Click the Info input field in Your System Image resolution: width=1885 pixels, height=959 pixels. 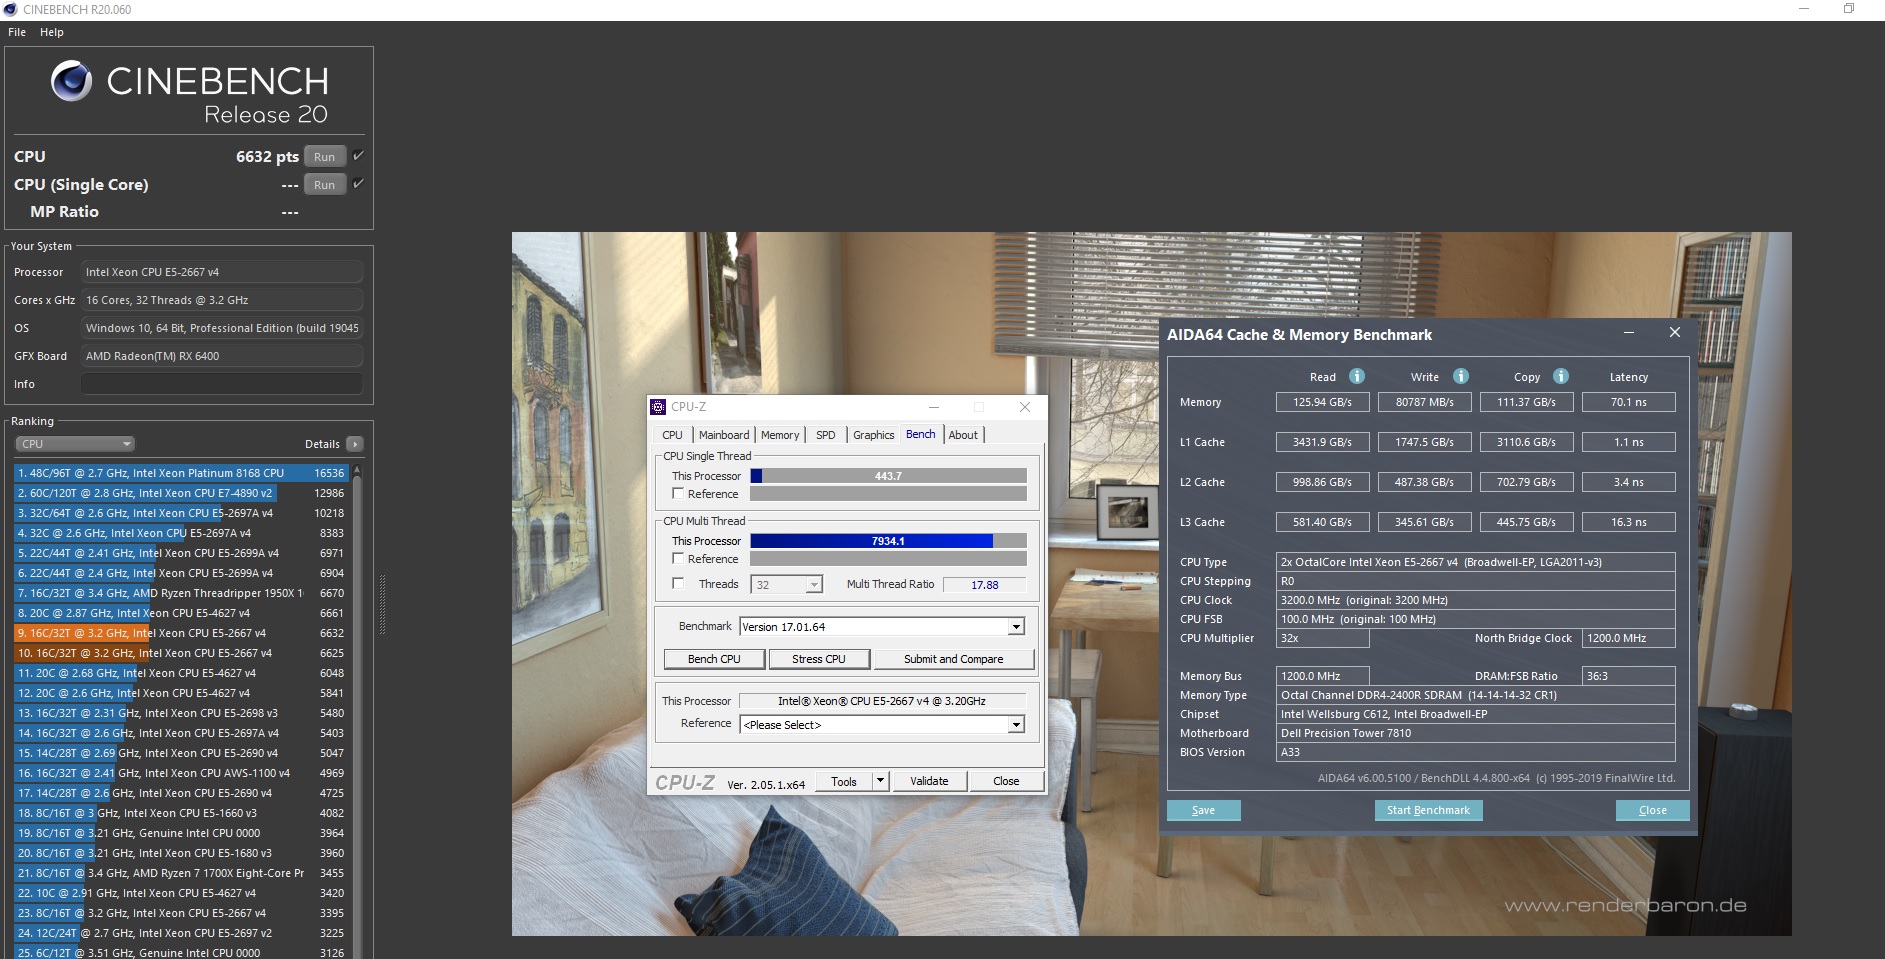[x=222, y=384]
